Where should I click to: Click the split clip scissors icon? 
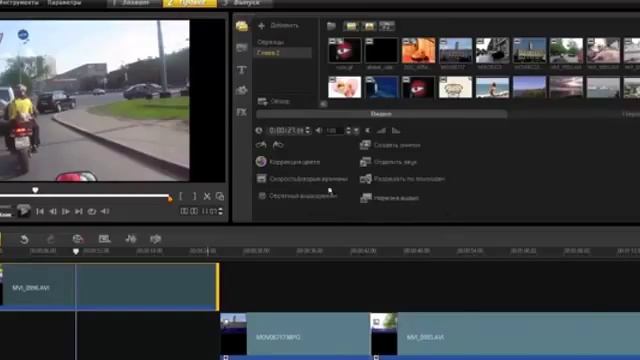point(207,196)
